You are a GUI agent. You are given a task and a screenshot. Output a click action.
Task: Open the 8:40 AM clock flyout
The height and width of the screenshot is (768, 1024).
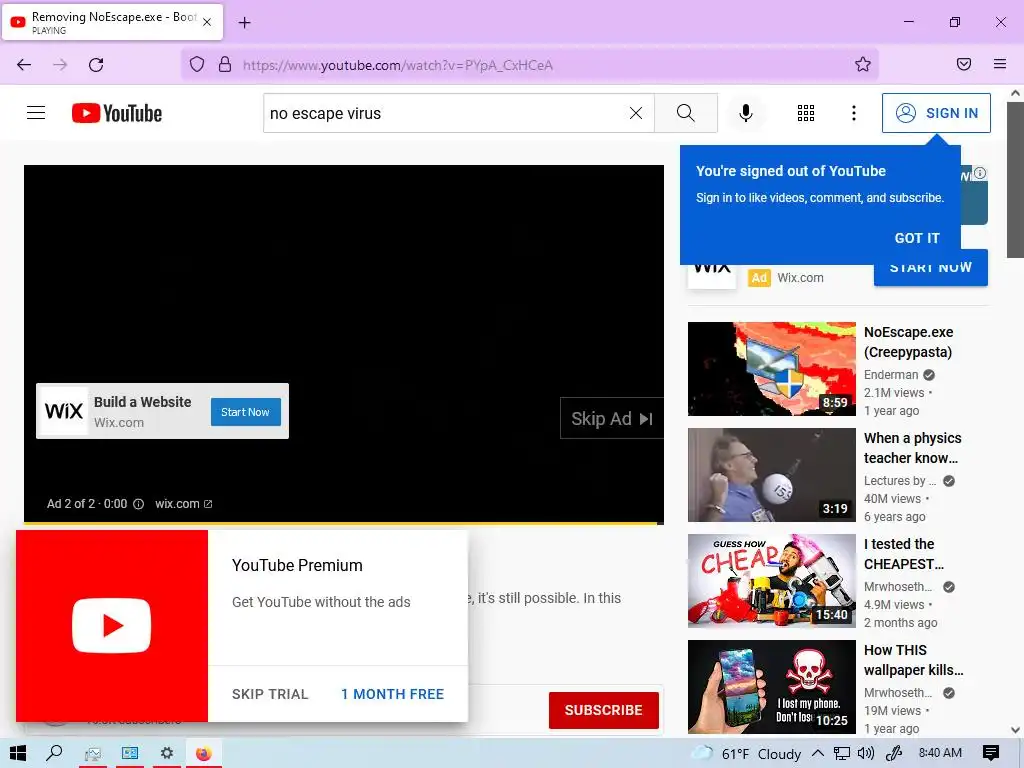pyautogui.click(x=940, y=753)
